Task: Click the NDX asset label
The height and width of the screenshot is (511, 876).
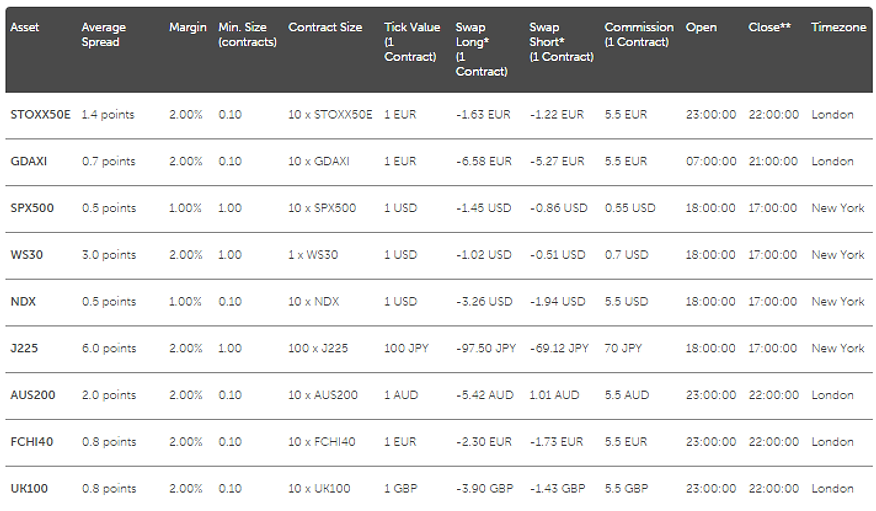Action: click(23, 302)
